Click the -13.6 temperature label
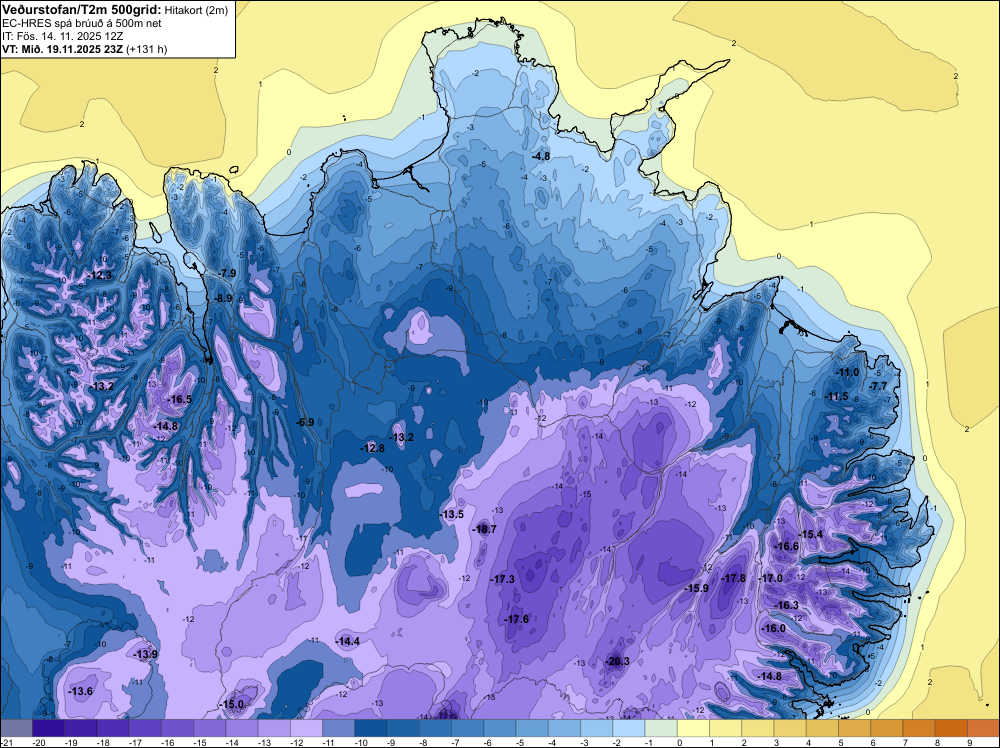Screen dimensions: 1000x748 [80, 691]
